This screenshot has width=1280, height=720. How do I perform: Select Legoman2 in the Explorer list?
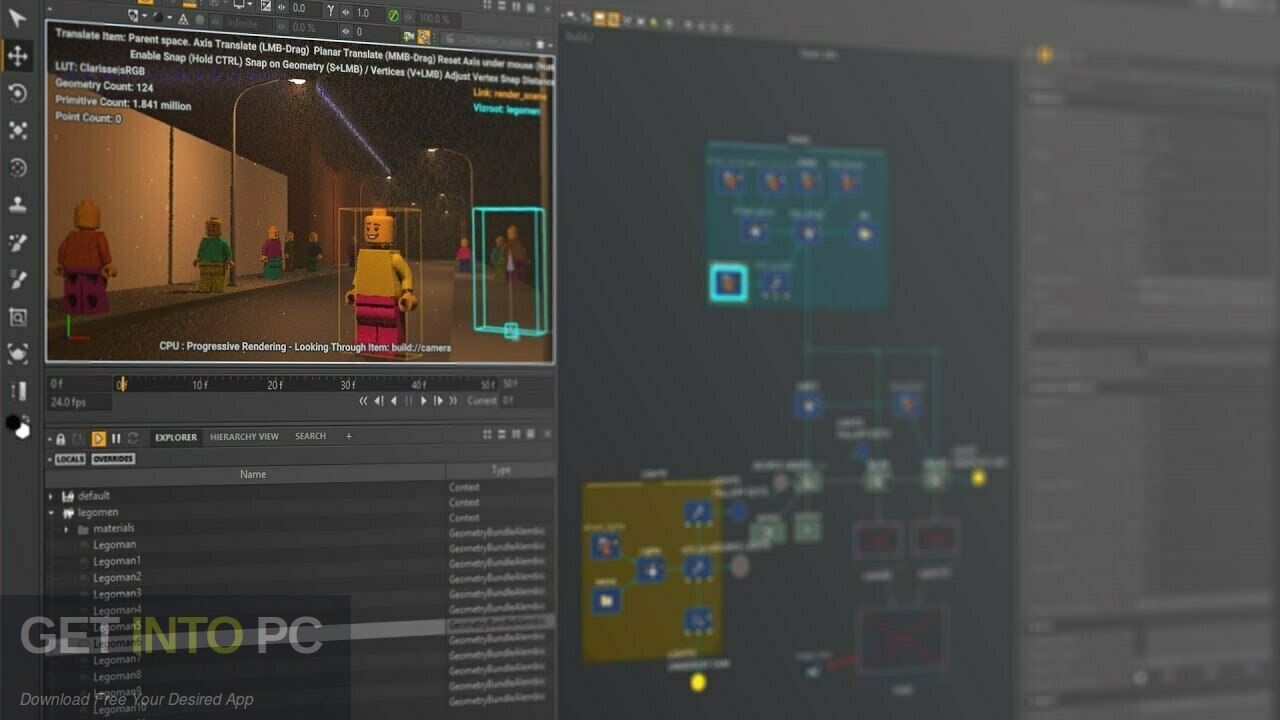click(117, 577)
